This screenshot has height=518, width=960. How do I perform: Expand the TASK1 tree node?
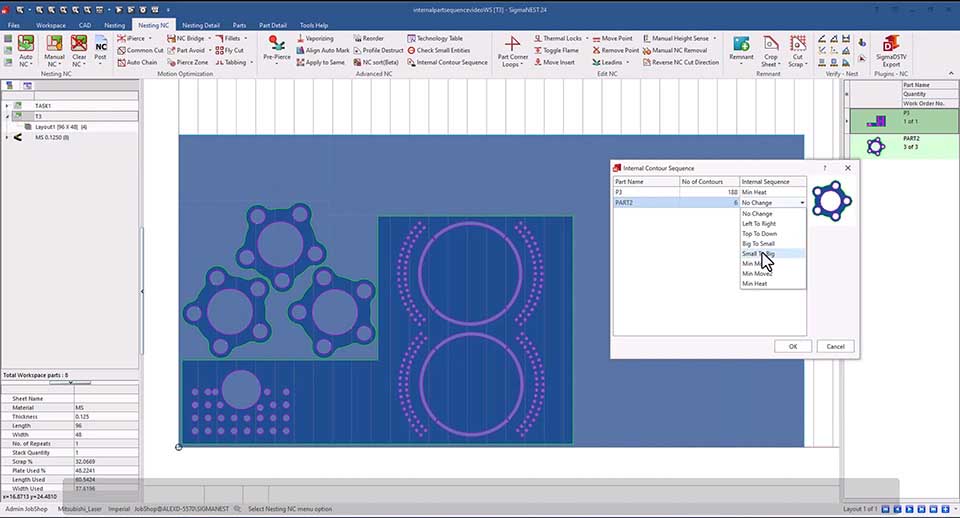[x=7, y=105]
